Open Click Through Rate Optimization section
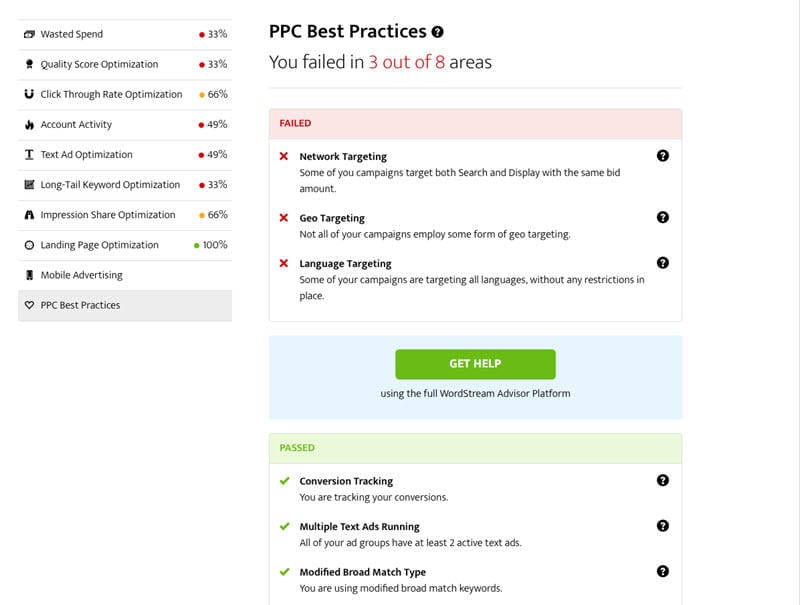 [x=125, y=94]
